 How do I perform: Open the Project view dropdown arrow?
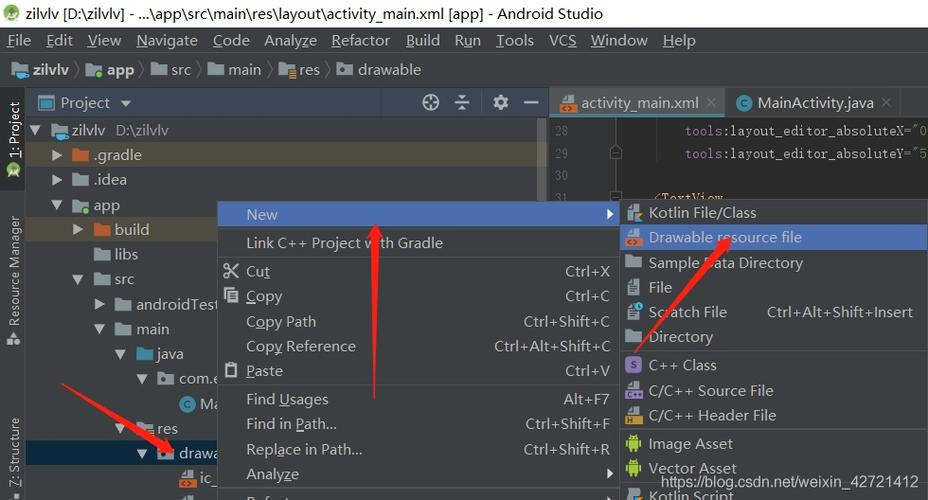pos(125,104)
